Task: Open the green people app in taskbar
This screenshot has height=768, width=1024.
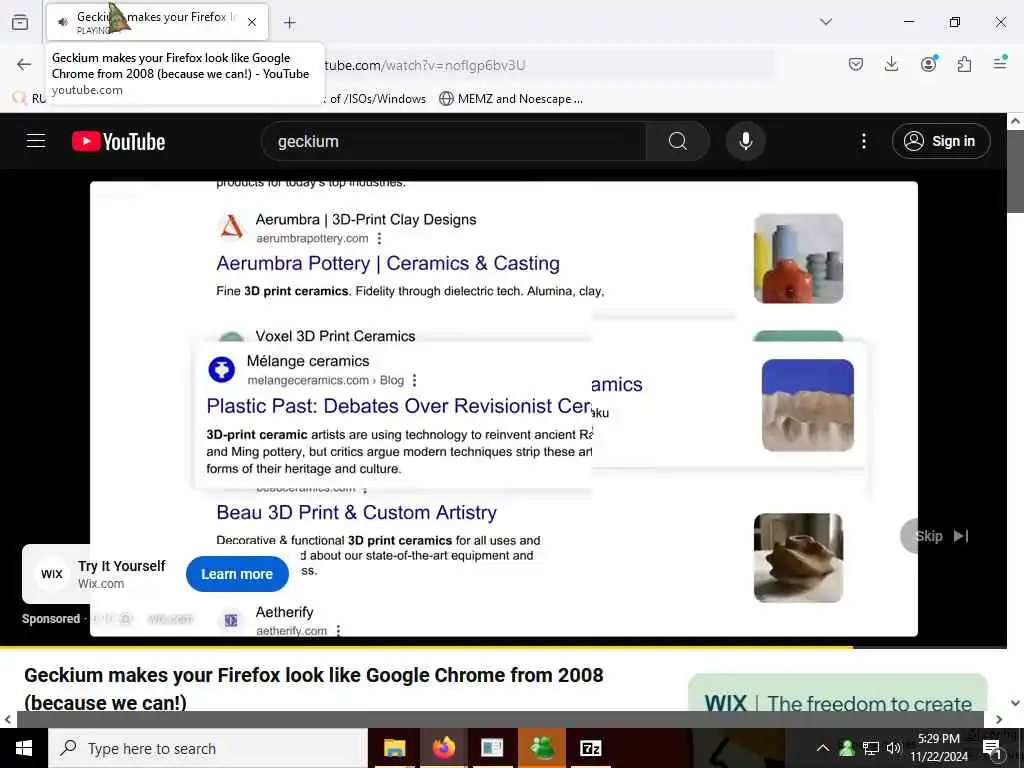Action: click(x=541, y=748)
